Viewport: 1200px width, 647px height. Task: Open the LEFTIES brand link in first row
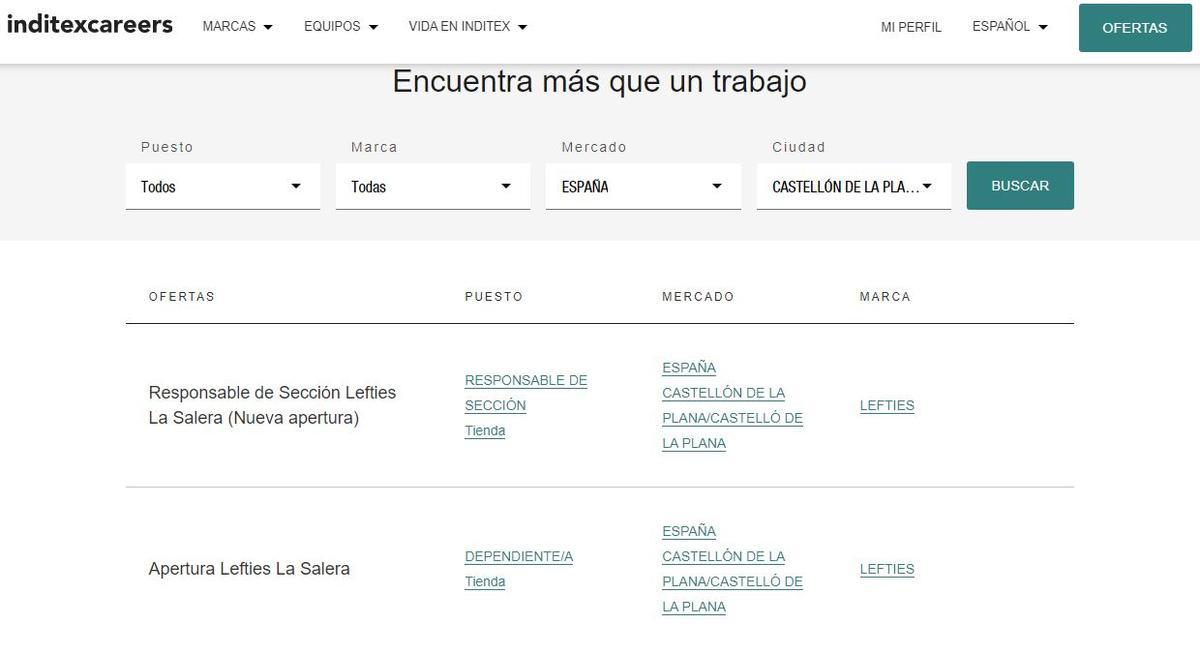(887, 405)
